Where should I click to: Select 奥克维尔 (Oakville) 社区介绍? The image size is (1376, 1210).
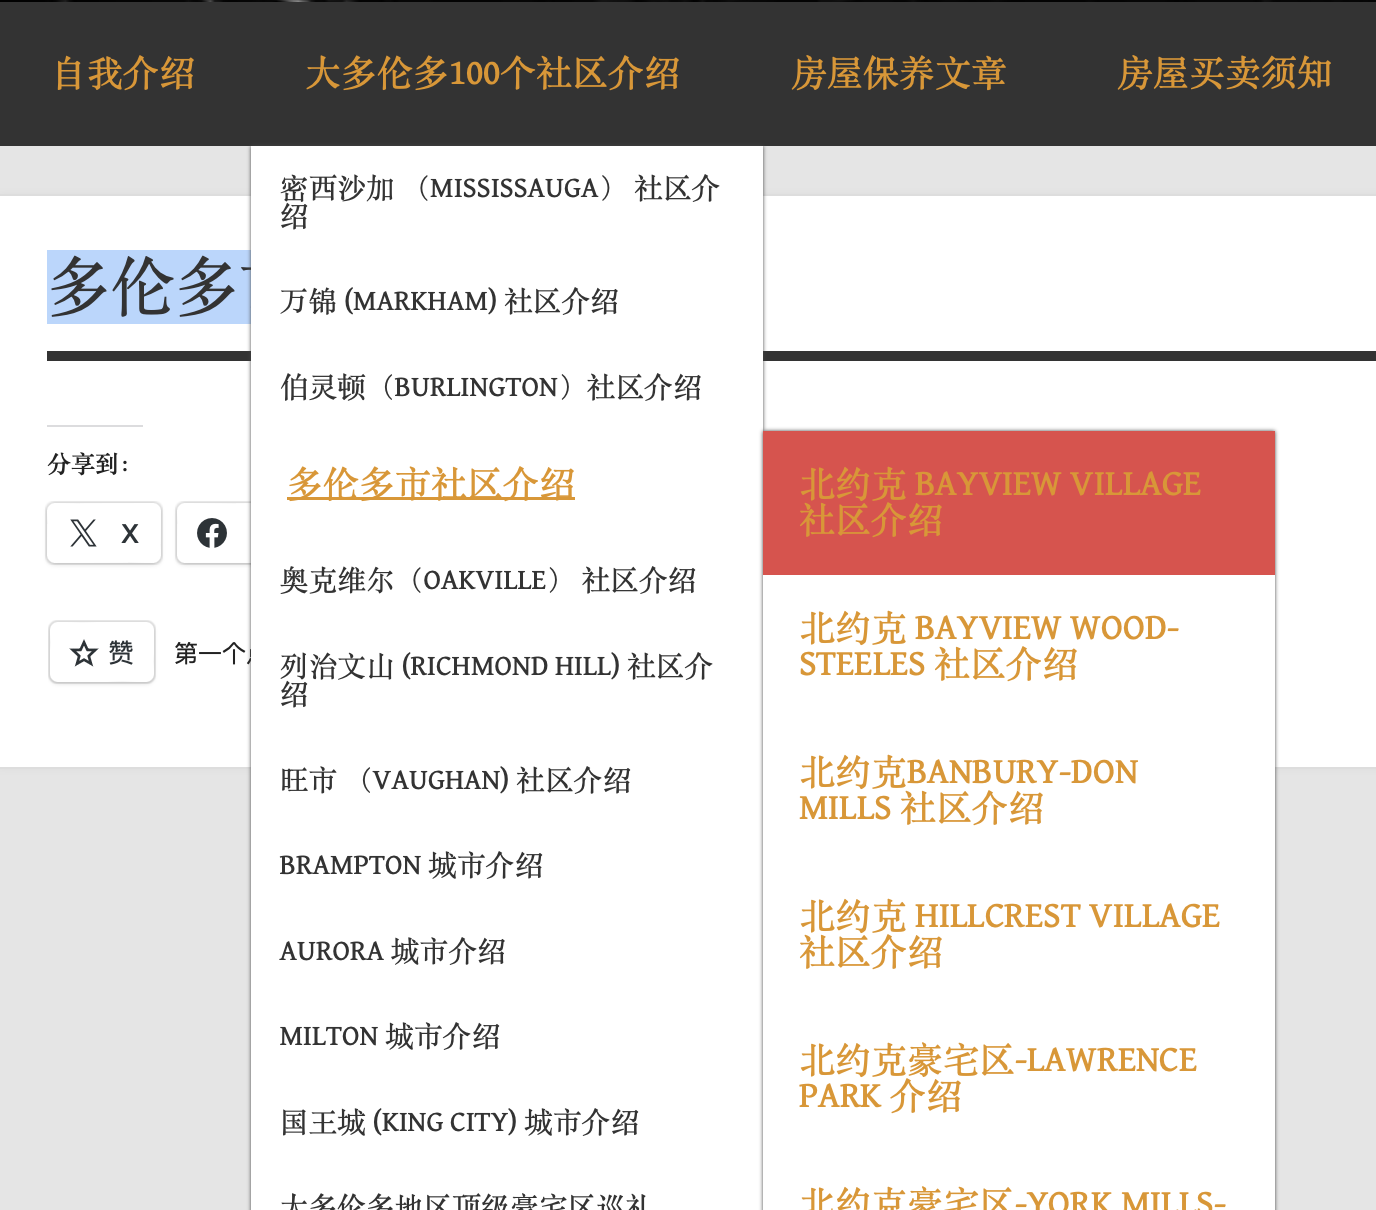click(487, 580)
